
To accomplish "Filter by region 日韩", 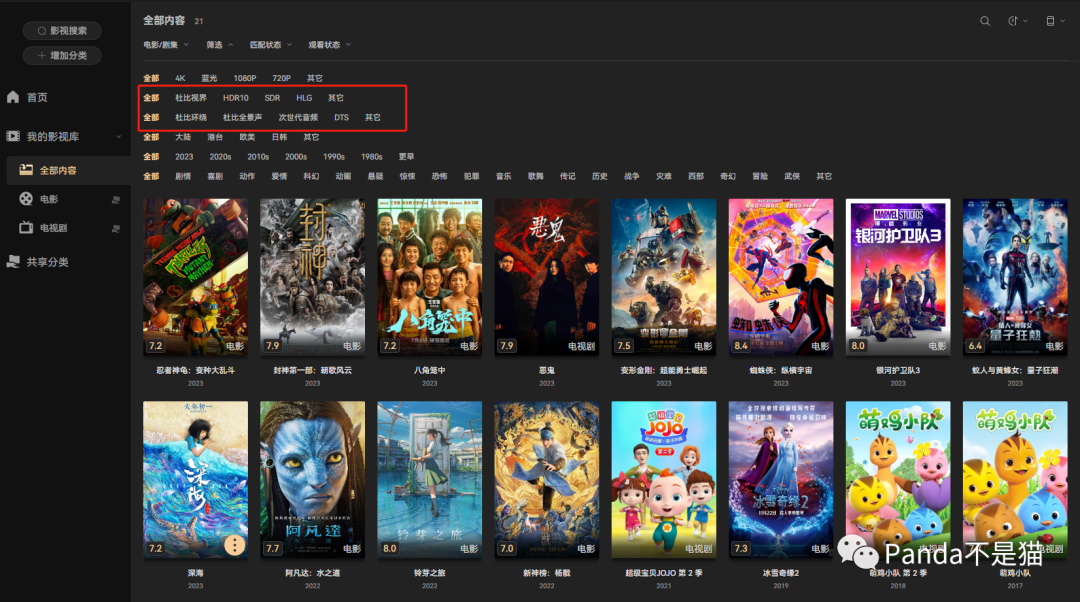I will 279,137.
